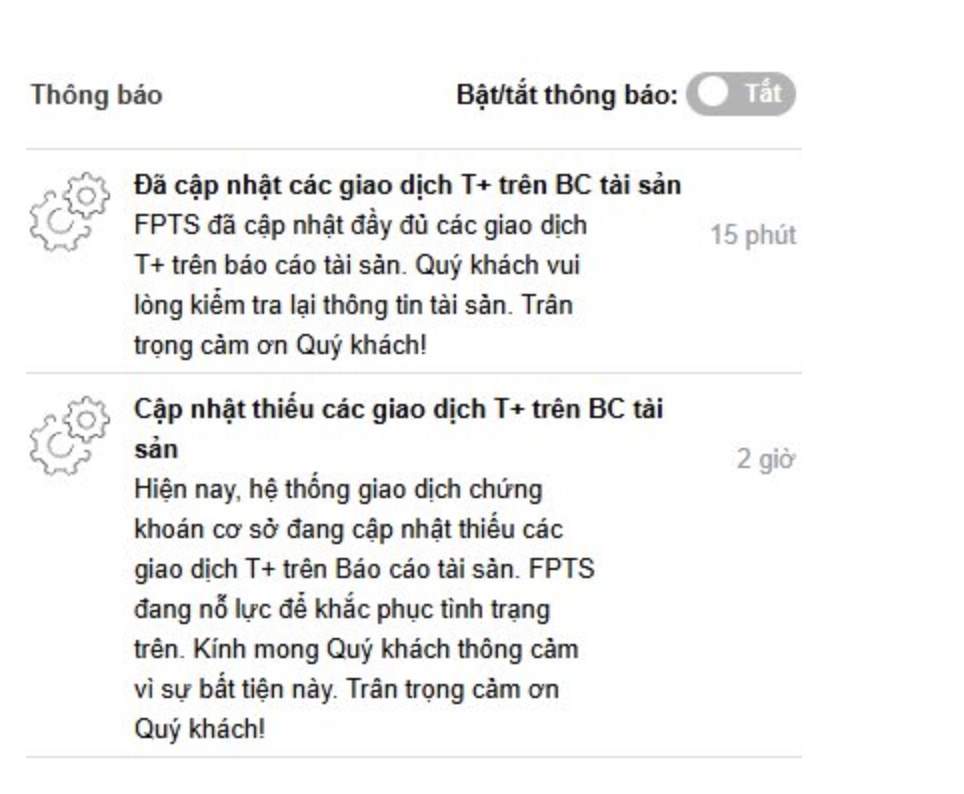Click the "Bật/tắt thông báo:" label
The height and width of the screenshot is (794, 964).
(567, 95)
